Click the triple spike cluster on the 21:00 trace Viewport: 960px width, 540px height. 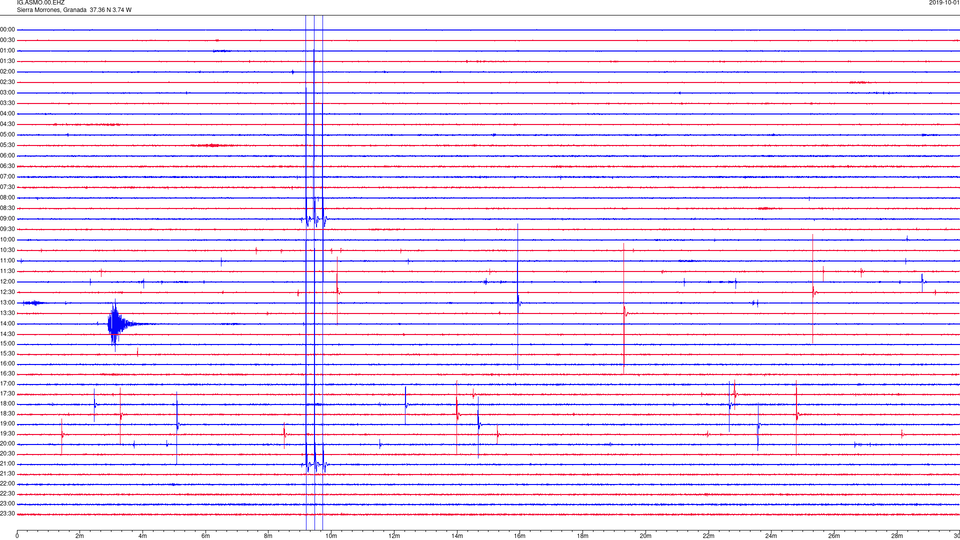click(x=315, y=465)
